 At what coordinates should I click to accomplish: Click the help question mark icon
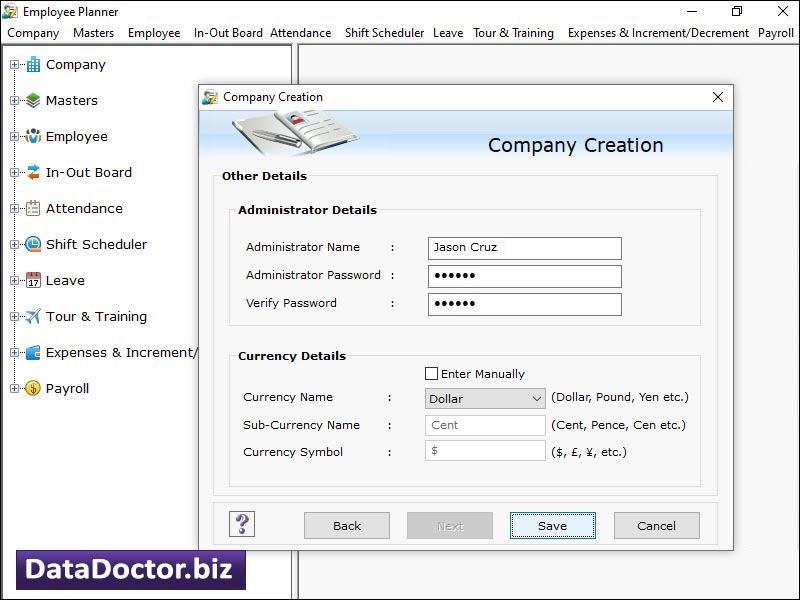[x=240, y=524]
